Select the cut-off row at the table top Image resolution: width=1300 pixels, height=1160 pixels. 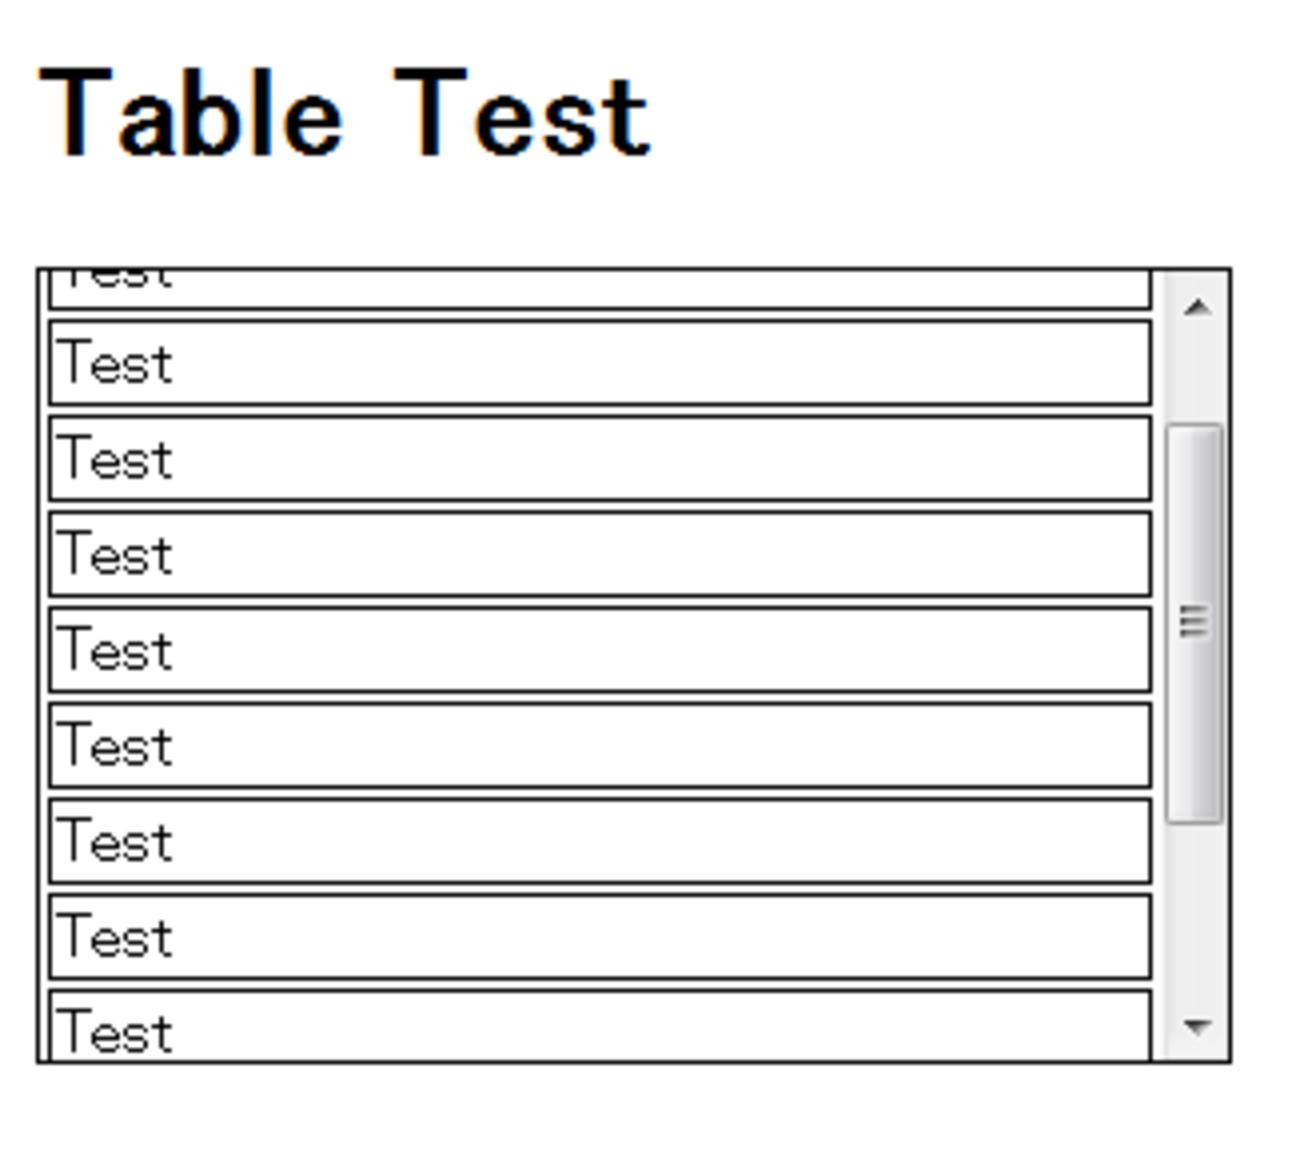point(600,288)
